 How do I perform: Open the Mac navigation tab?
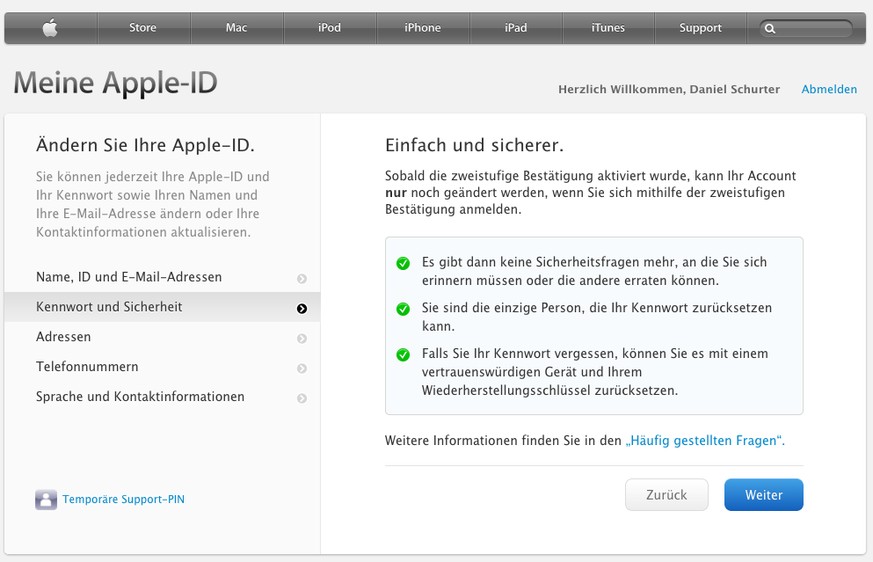tap(237, 28)
